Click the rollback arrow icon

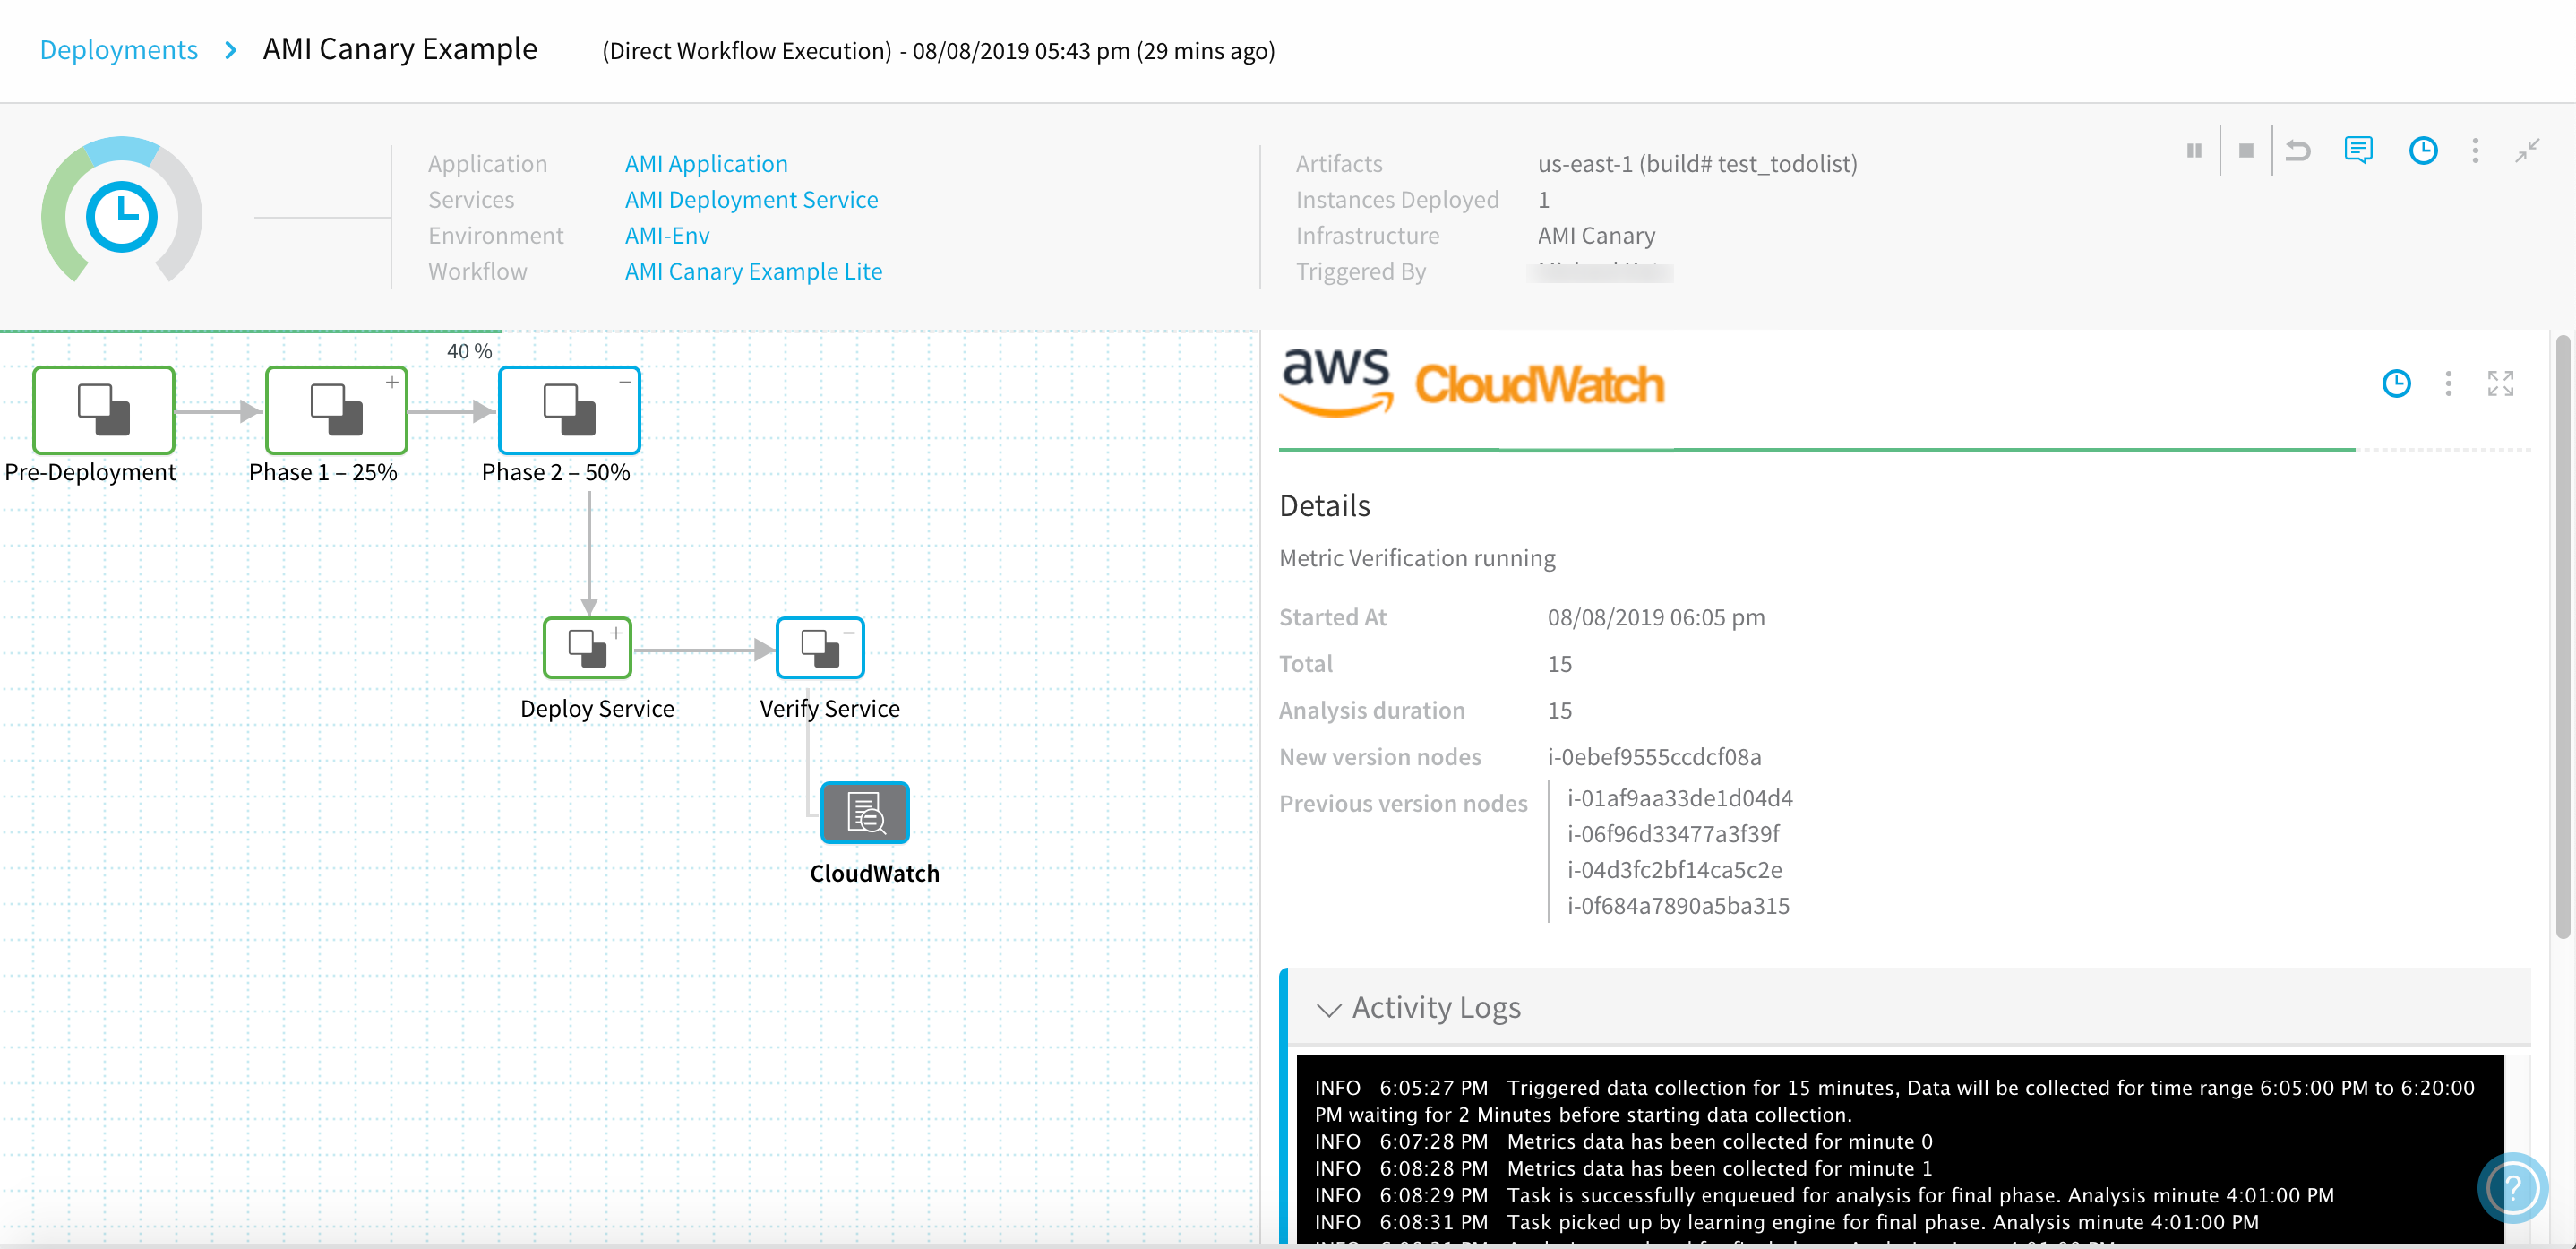[2298, 151]
